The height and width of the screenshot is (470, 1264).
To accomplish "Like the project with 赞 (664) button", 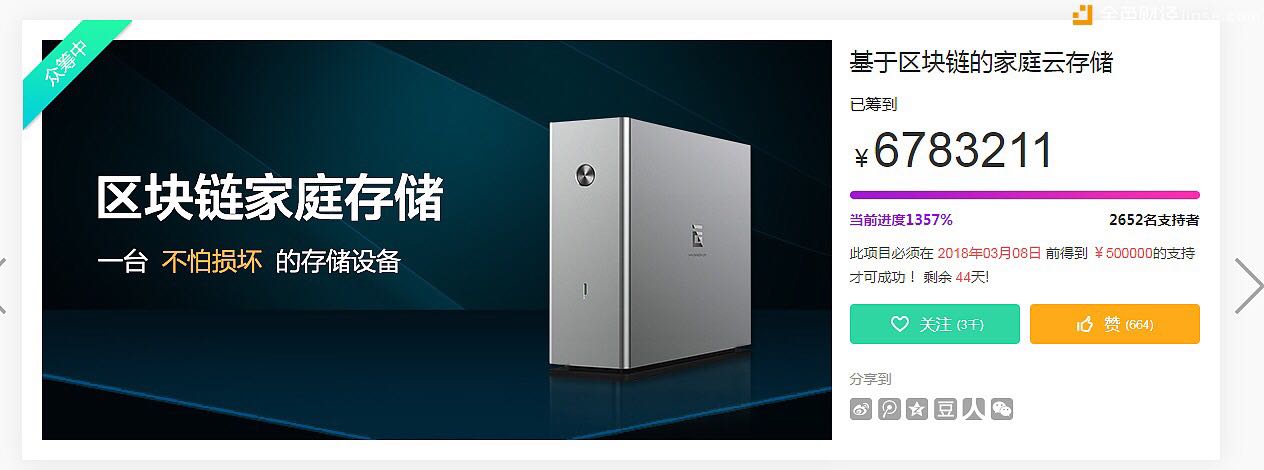I will click(x=1115, y=324).
